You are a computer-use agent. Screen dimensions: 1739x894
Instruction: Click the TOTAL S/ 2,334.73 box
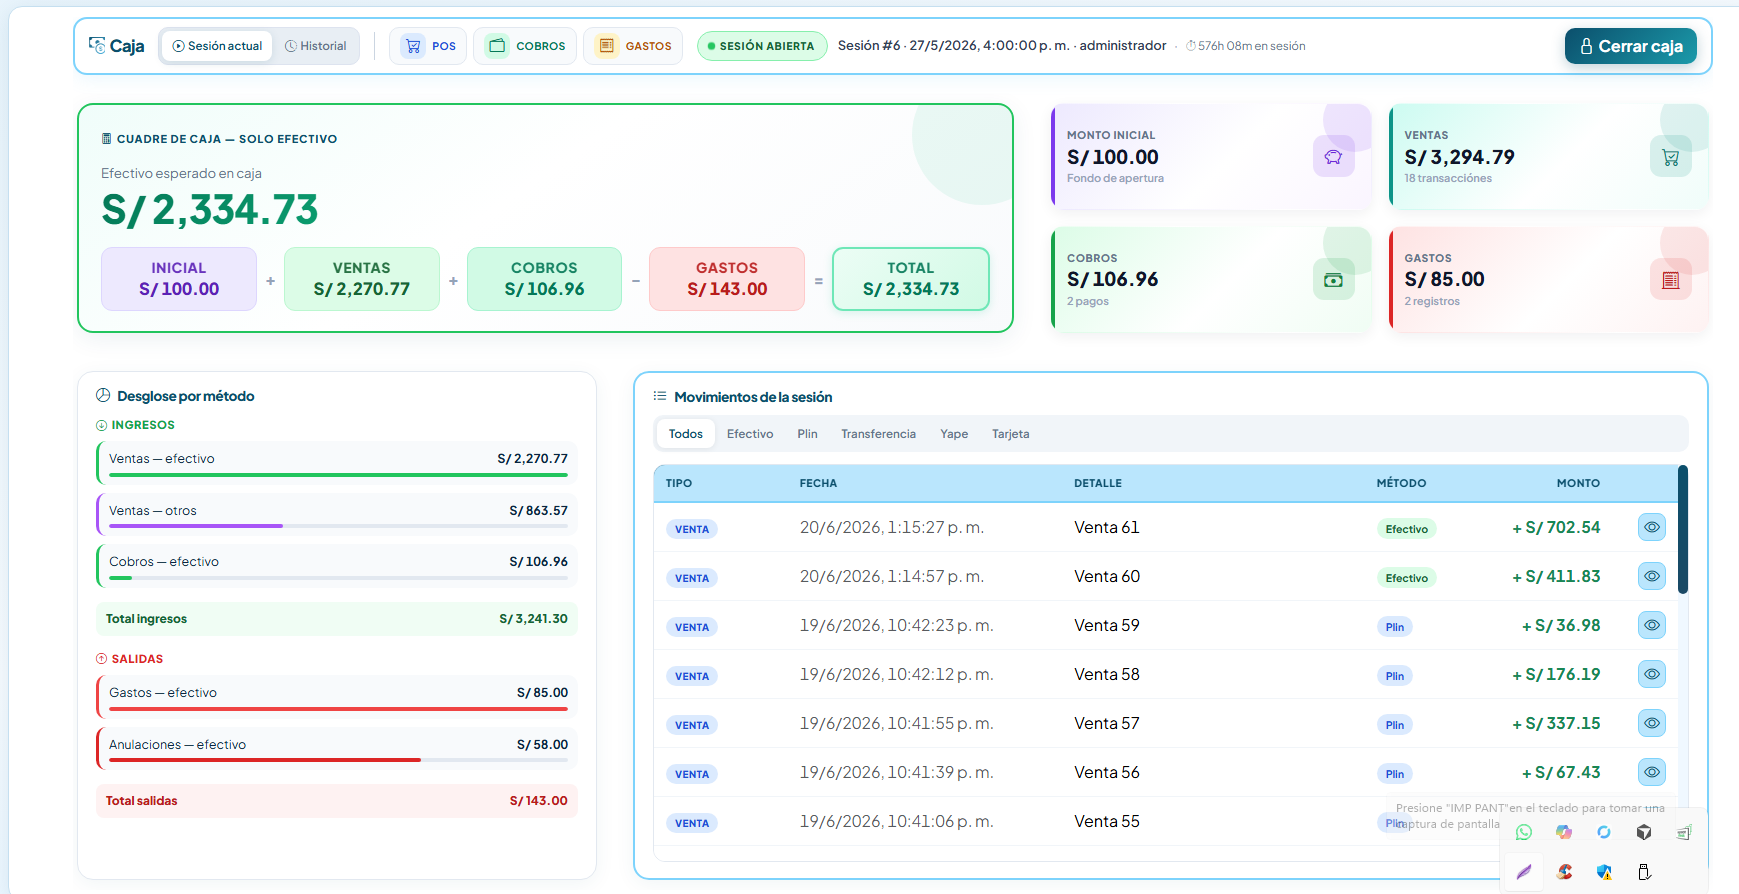(x=911, y=279)
